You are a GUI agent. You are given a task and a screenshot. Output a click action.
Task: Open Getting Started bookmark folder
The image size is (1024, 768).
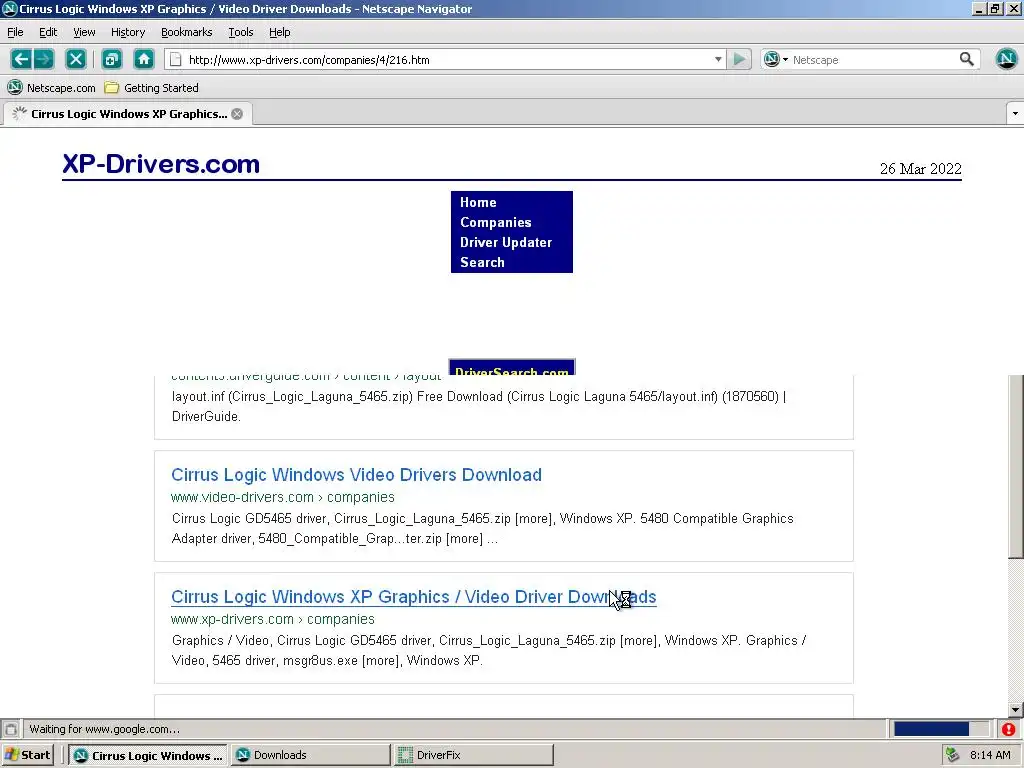point(152,88)
